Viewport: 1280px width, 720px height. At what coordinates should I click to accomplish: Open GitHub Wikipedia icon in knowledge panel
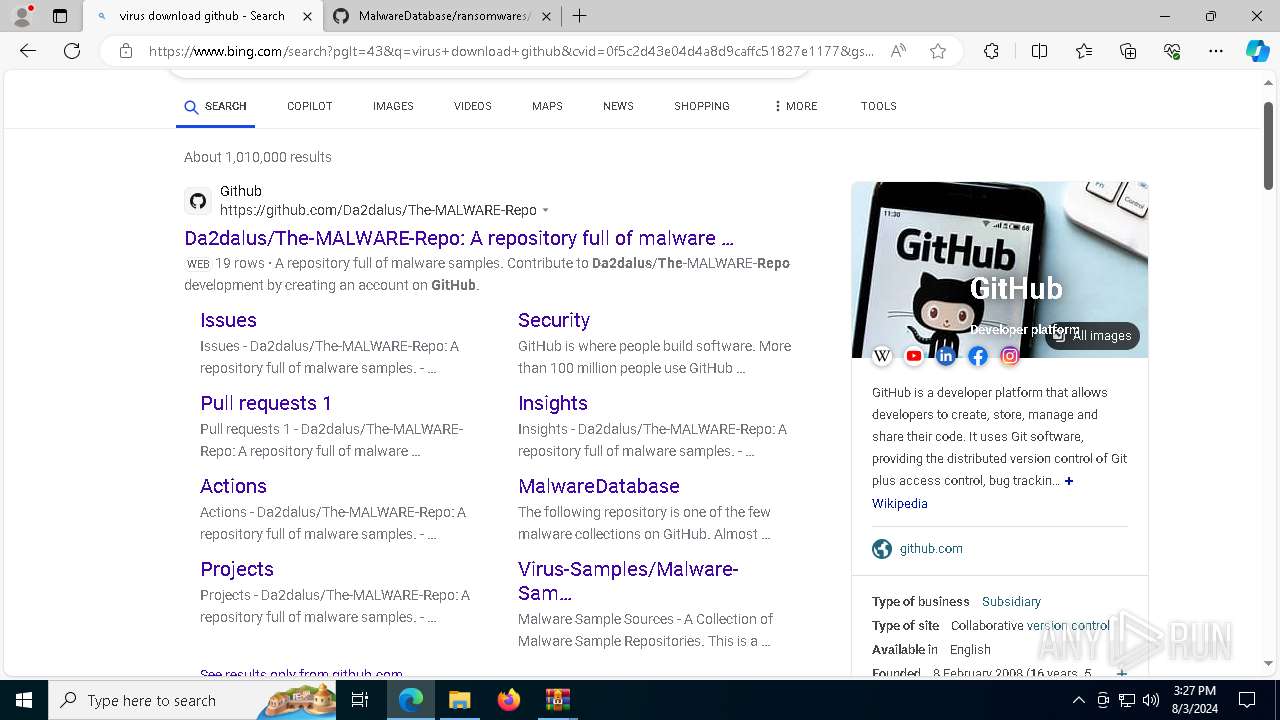pyautogui.click(x=882, y=356)
